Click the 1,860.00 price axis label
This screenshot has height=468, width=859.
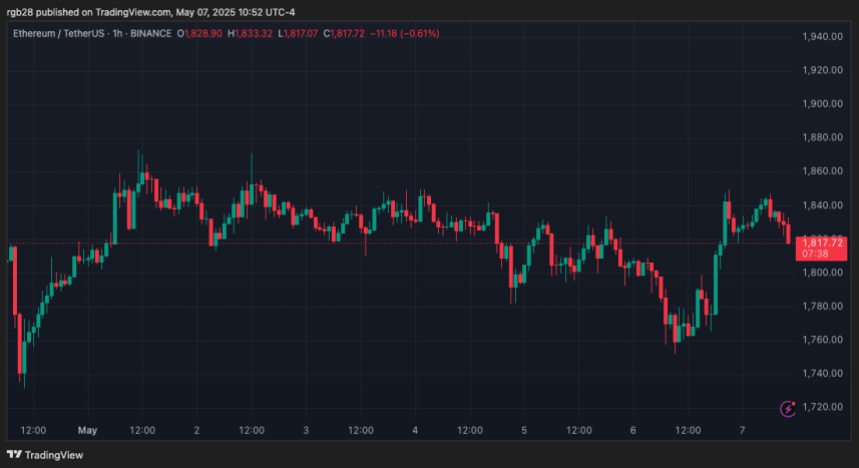pos(823,171)
